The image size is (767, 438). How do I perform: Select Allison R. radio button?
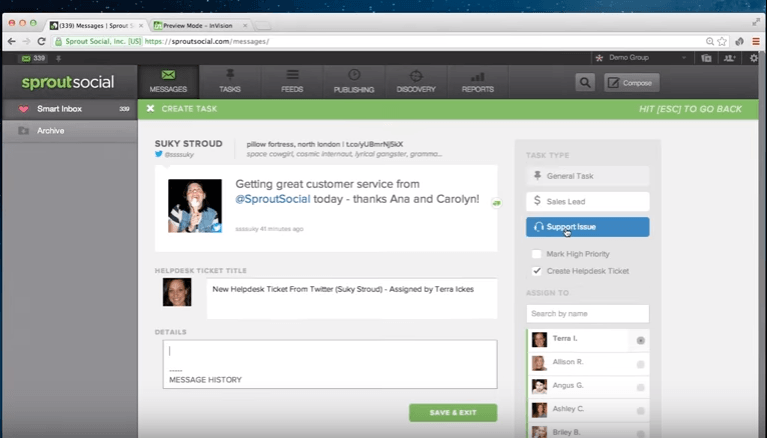pyautogui.click(x=640, y=364)
